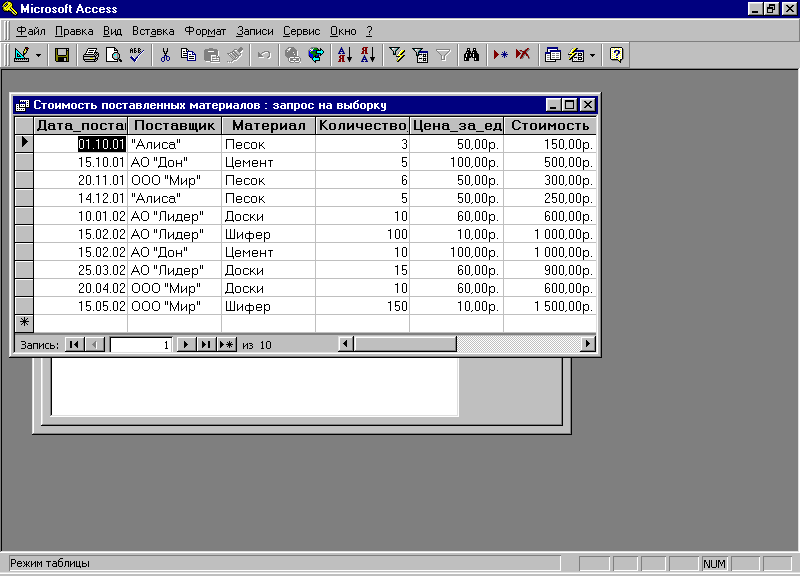Click Filter by Selection icon
The image size is (800, 576).
(x=397, y=55)
